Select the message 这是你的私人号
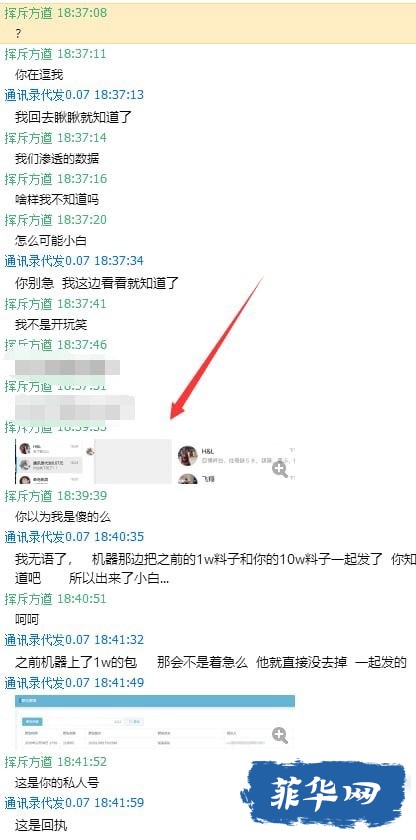 pos(57,783)
